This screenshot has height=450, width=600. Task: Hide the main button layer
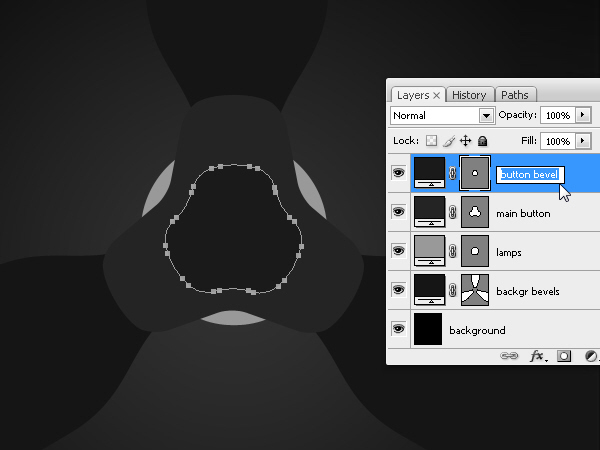[x=398, y=212]
